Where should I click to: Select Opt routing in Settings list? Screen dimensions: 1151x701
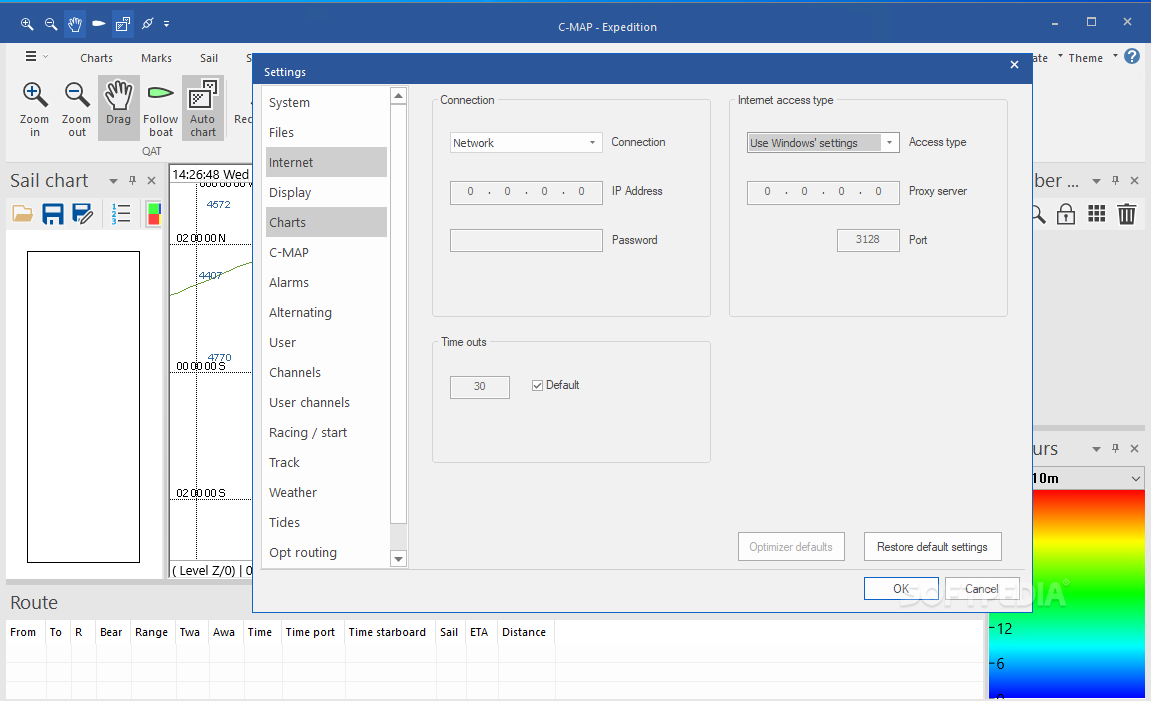tap(326, 553)
